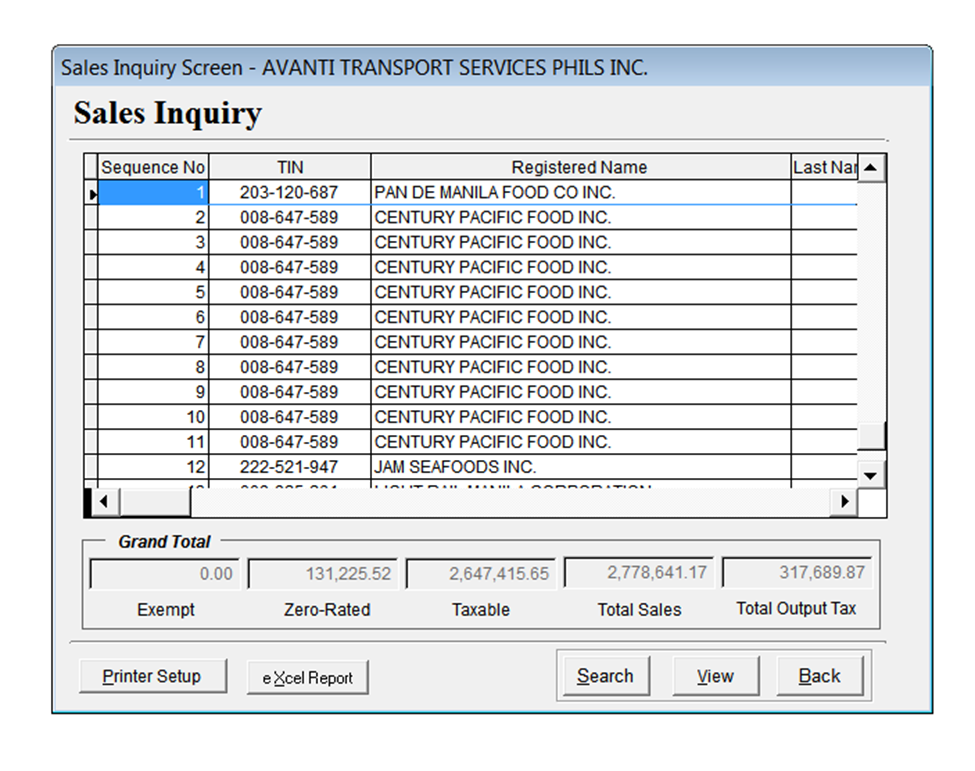Click the row selector for sequence 1

click(91, 193)
